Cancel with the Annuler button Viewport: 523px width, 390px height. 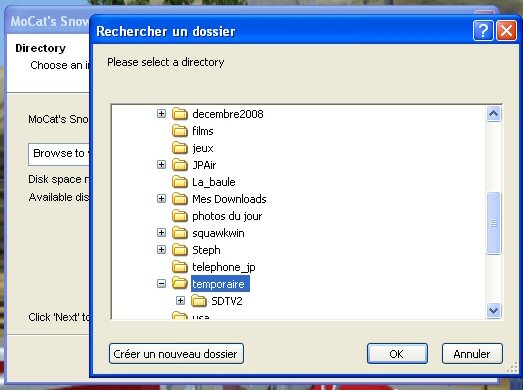(472, 354)
